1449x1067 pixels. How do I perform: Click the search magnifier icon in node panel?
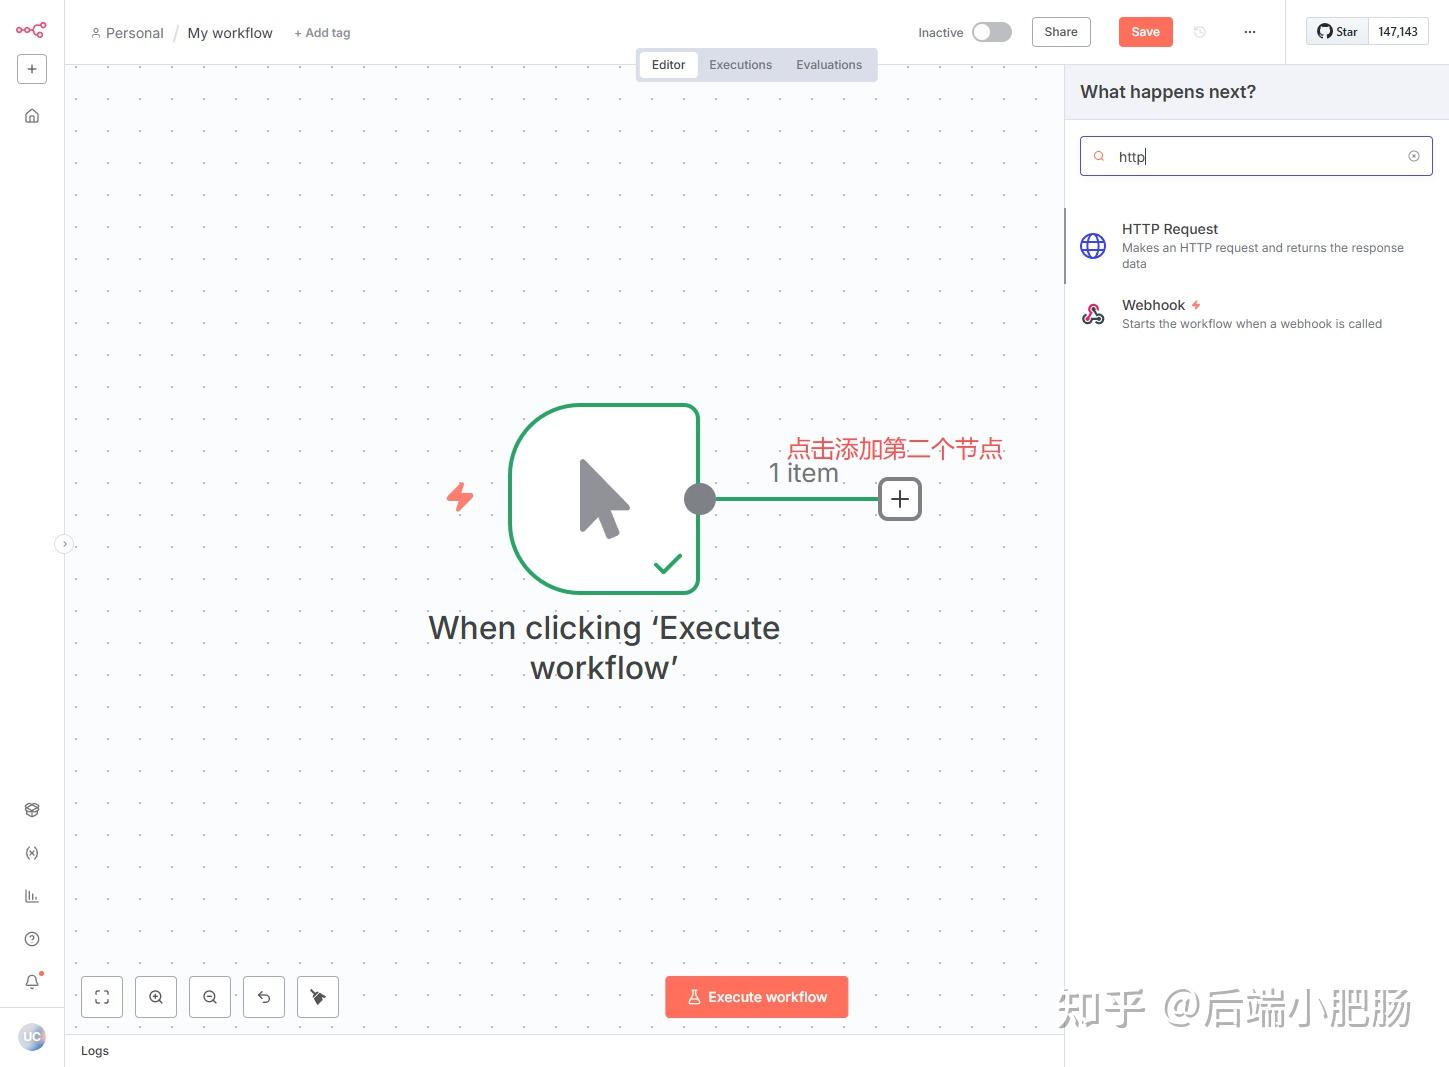tap(1099, 156)
